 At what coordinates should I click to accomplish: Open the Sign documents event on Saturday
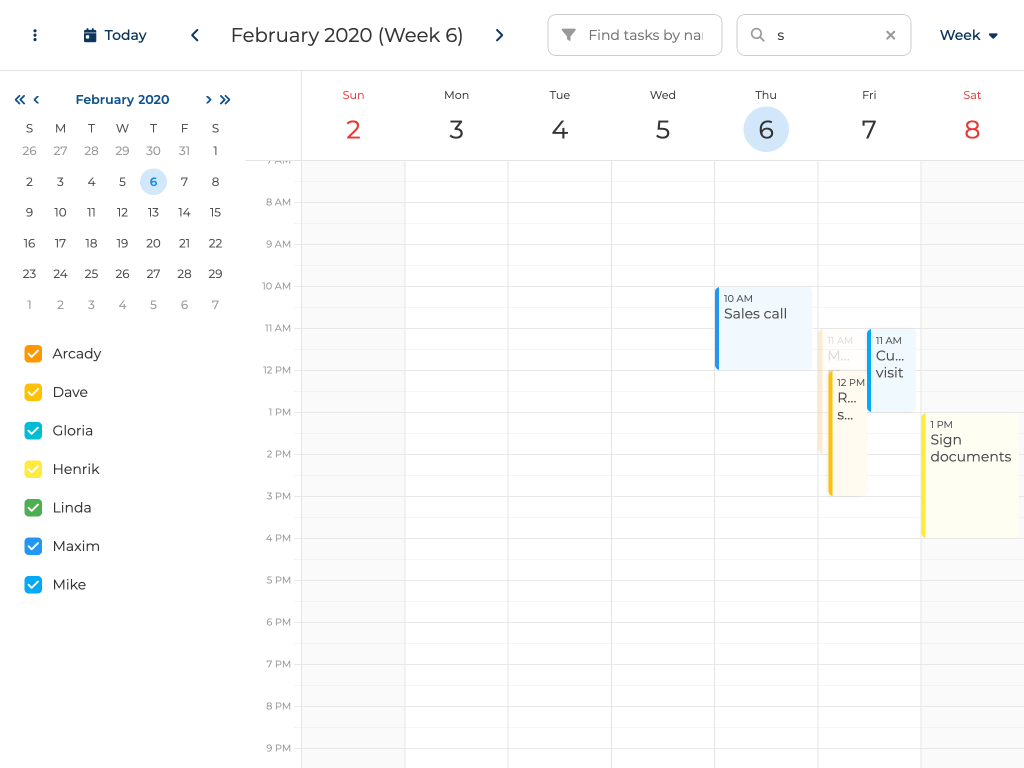pyautogui.click(x=970, y=475)
